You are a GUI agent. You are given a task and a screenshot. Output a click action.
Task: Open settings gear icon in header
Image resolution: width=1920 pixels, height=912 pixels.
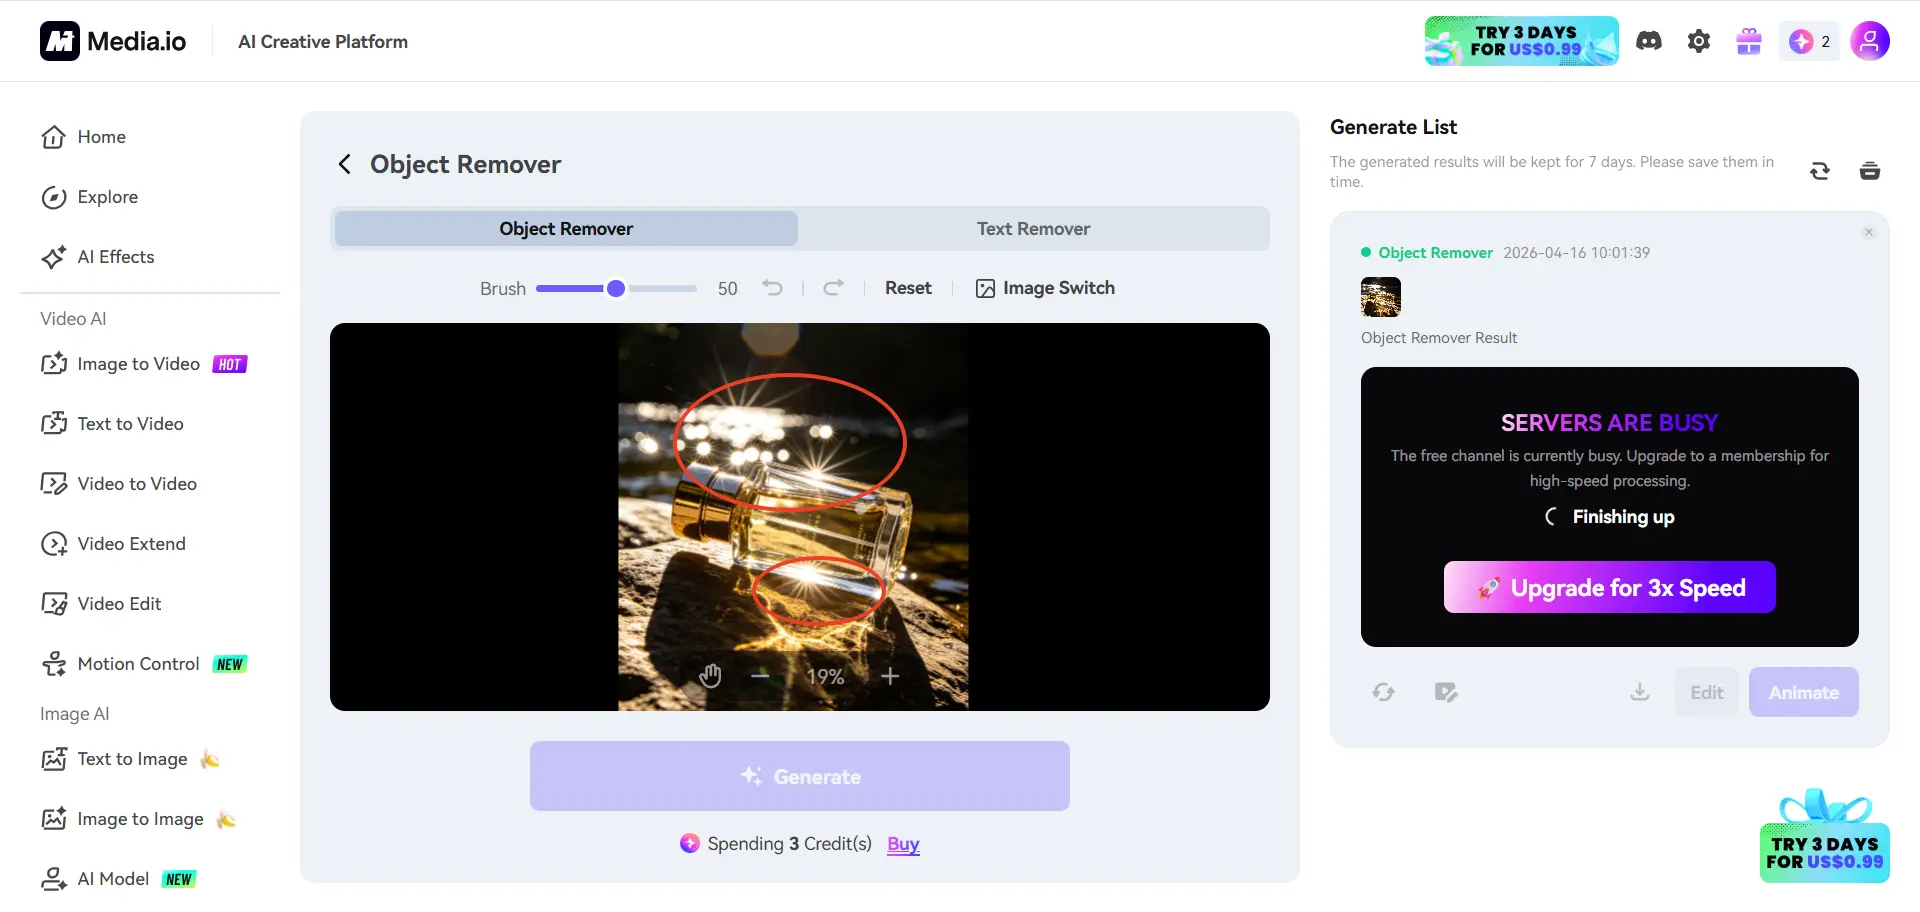click(x=1699, y=41)
